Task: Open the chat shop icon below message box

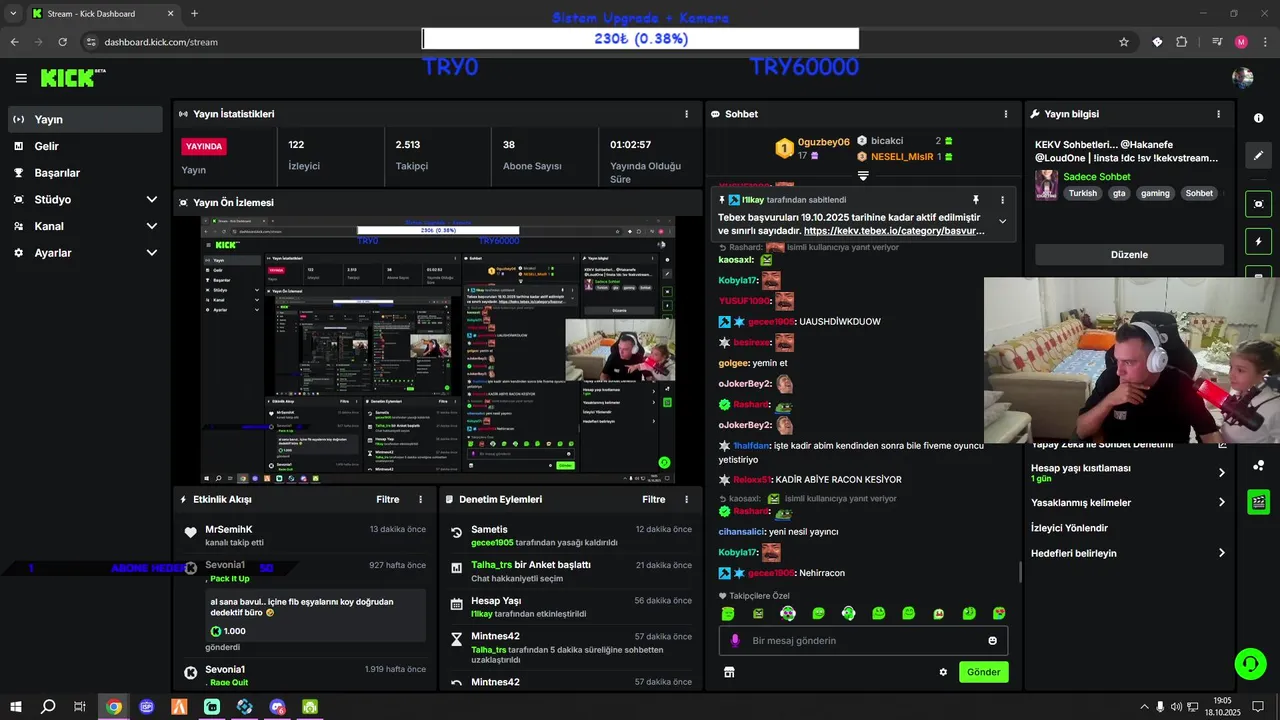Action: (729, 672)
